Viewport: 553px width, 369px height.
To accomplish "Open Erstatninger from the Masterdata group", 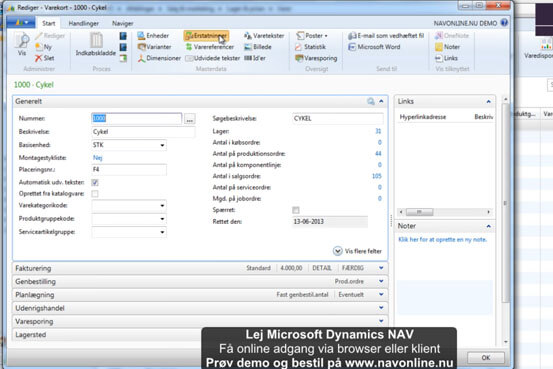I will (206, 36).
